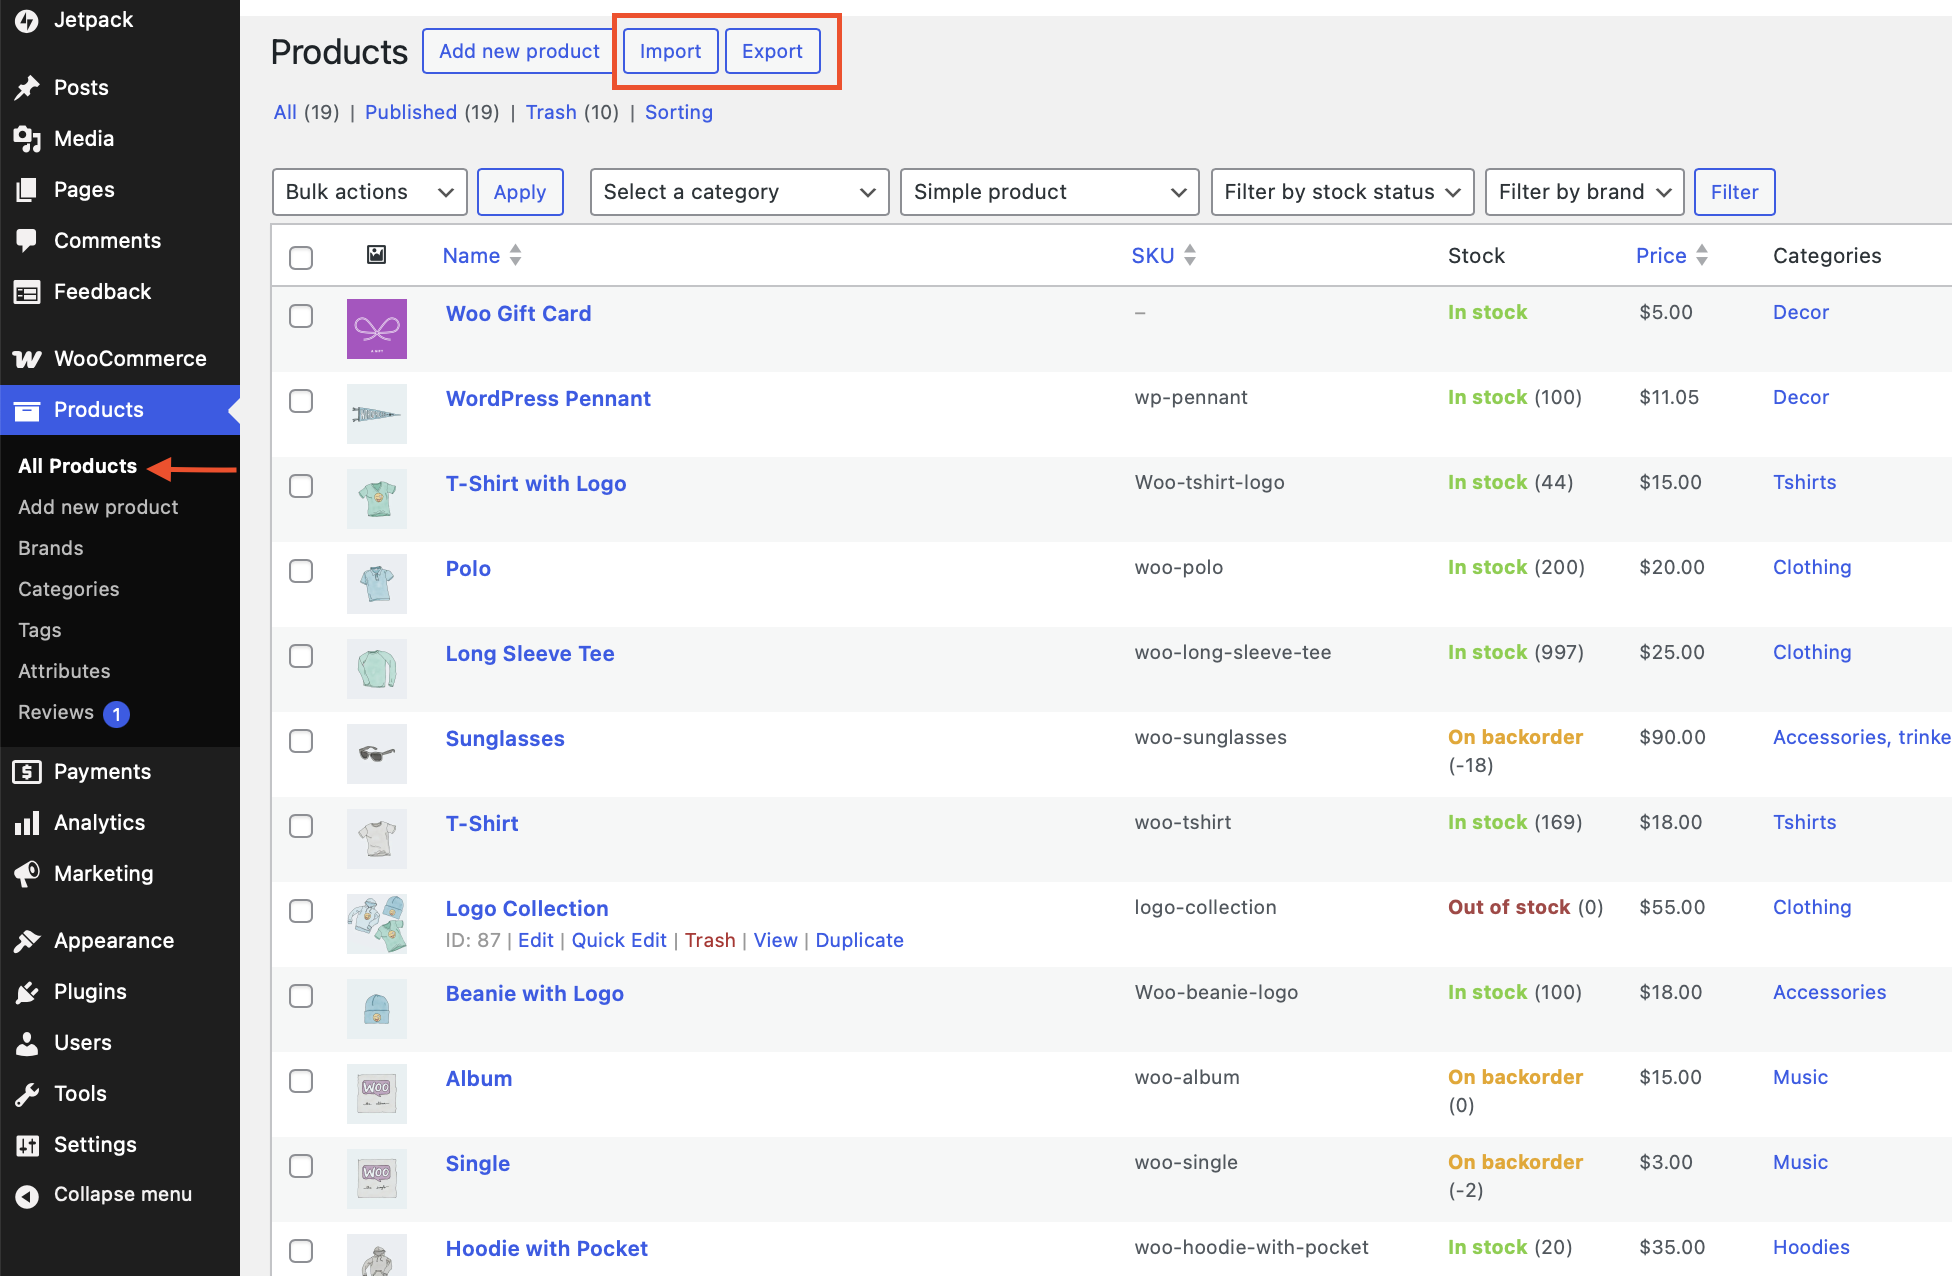Open the Comments icon in sidebar
This screenshot has height=1276, width=1952.
point(27,240)
